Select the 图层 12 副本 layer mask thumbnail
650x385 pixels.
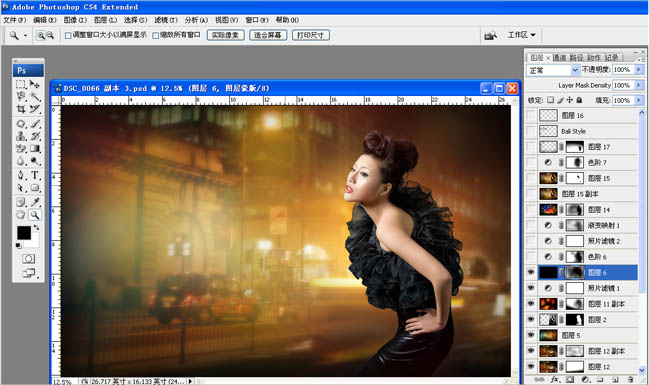(575, 351)
